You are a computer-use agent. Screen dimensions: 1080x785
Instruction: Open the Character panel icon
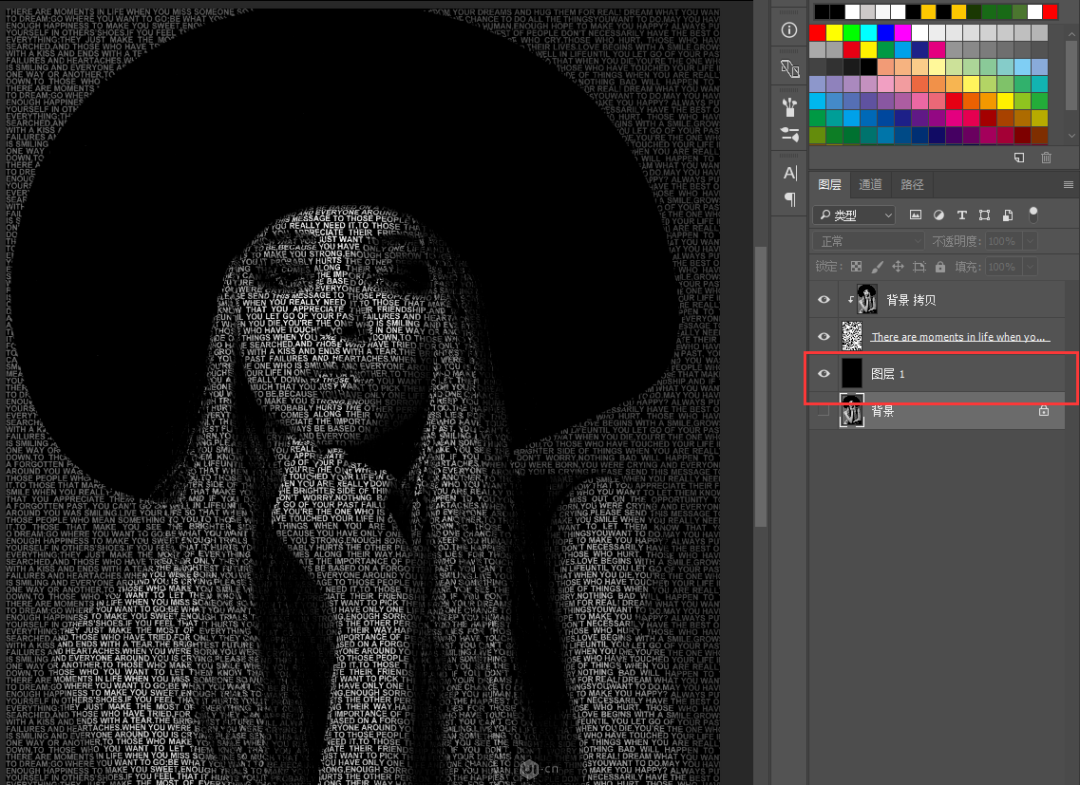coord(789,173)
